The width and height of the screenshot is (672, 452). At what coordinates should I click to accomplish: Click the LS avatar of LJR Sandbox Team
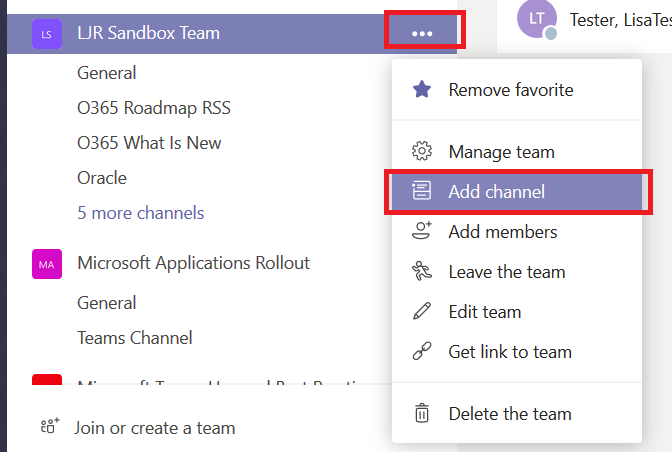coord(47,34)
